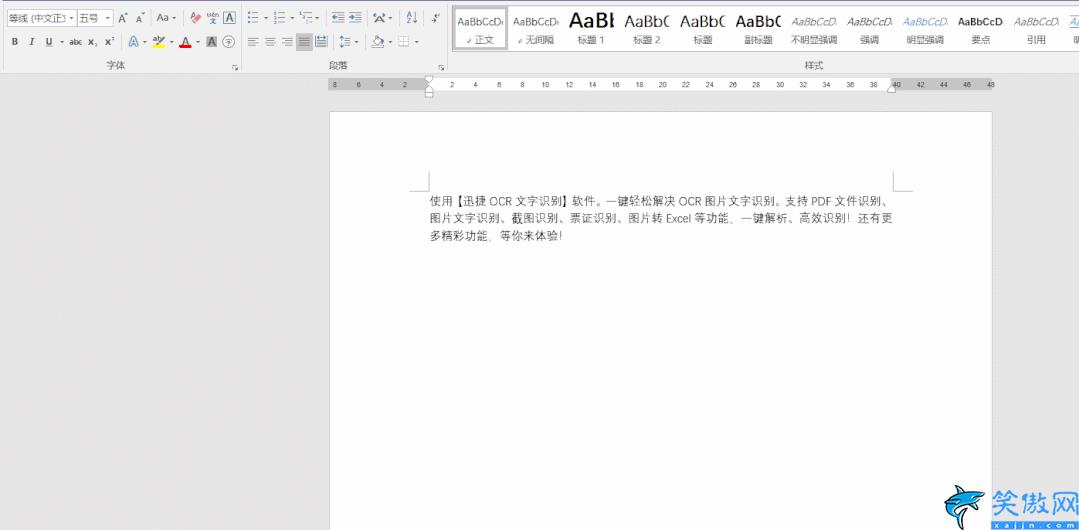Toggle italic formatting
The height and width of the screenshot is (530, 1079).
(x=32, y=42)
